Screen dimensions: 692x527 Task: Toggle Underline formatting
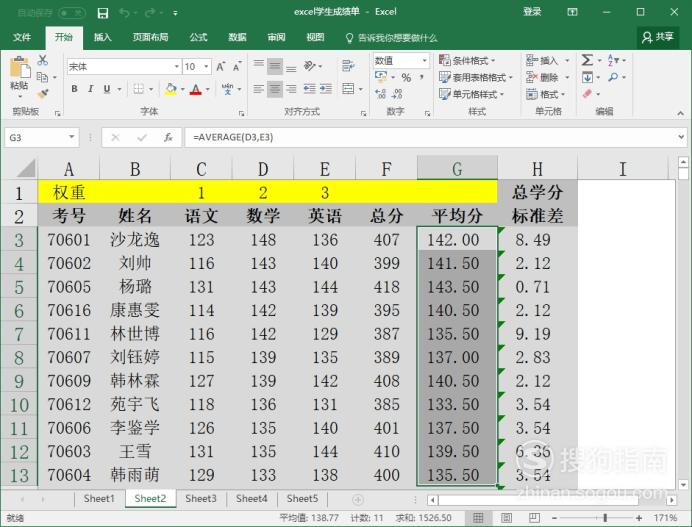tap(106, 89)
